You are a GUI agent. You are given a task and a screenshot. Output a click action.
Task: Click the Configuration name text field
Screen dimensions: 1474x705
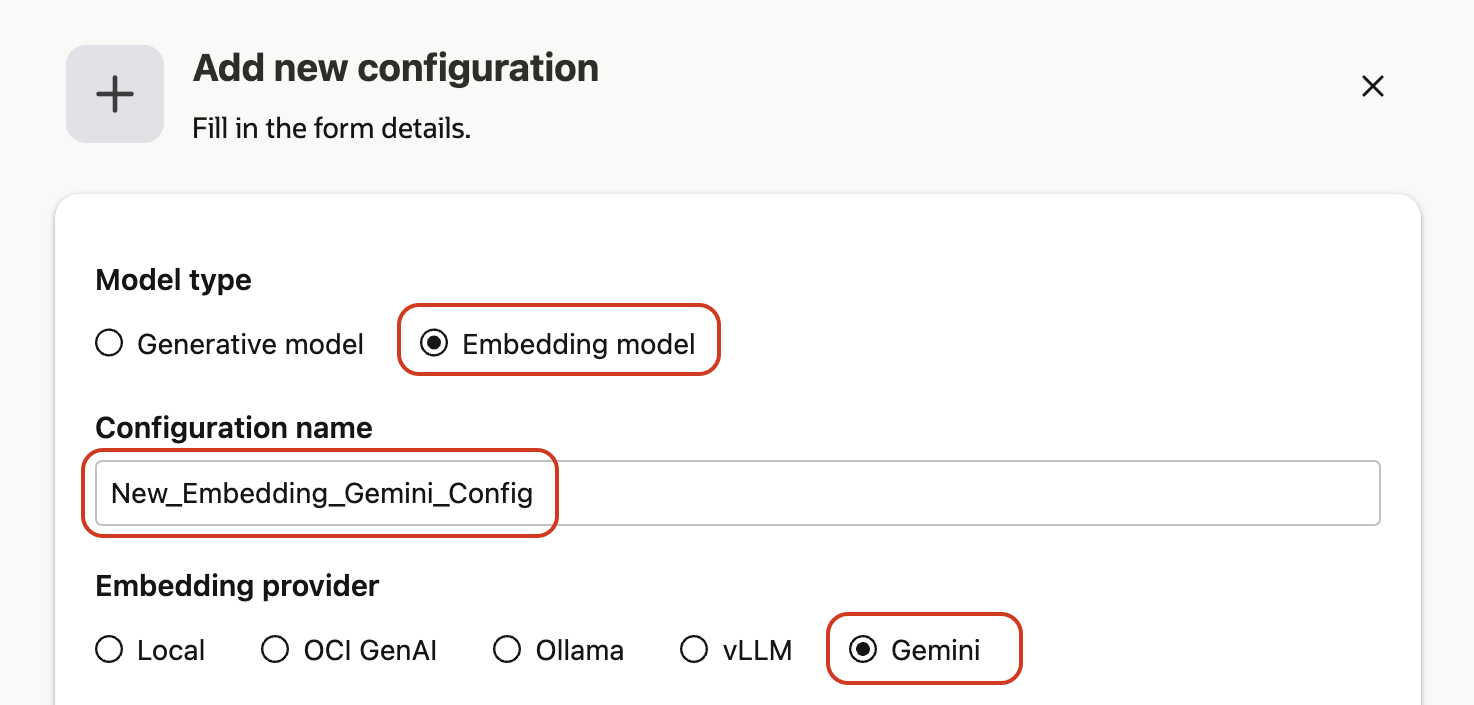coord(700,492)
